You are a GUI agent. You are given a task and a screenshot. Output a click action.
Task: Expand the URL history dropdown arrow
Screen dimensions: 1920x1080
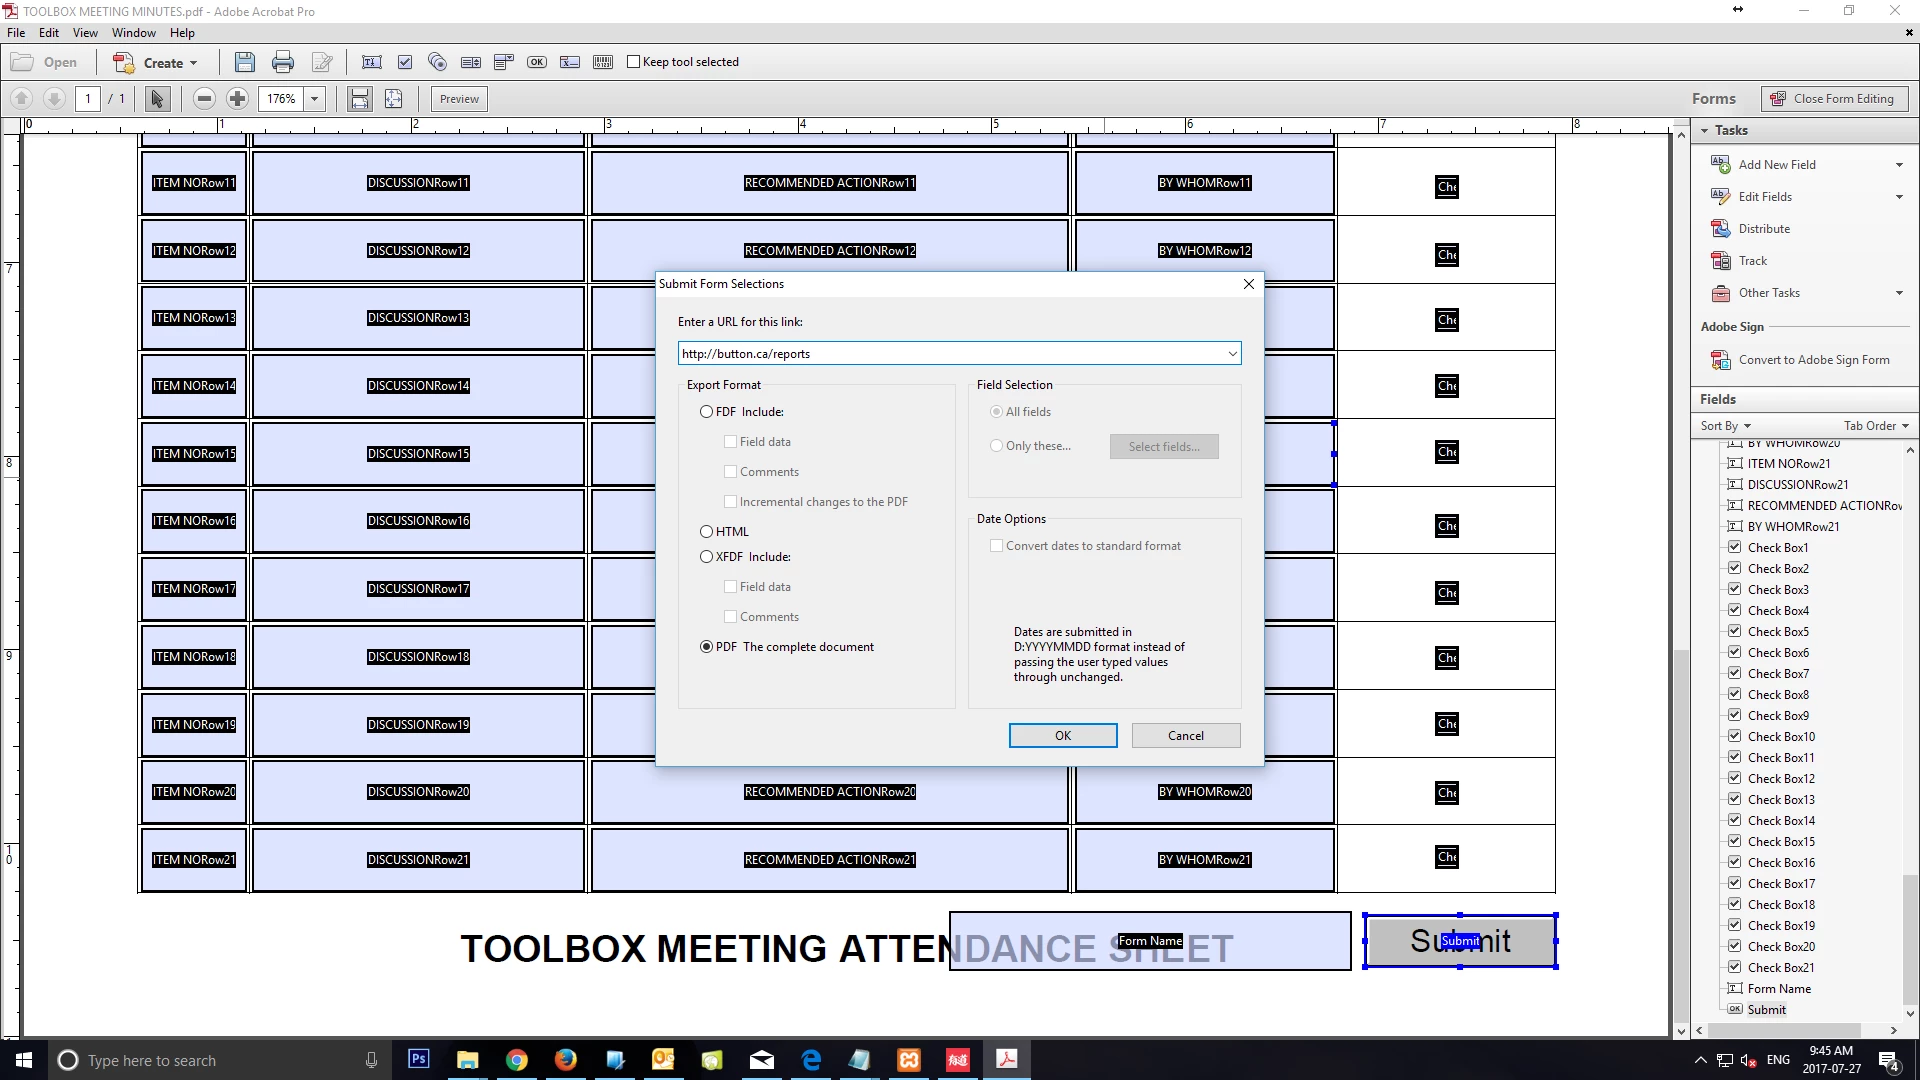click(1232, 354)
